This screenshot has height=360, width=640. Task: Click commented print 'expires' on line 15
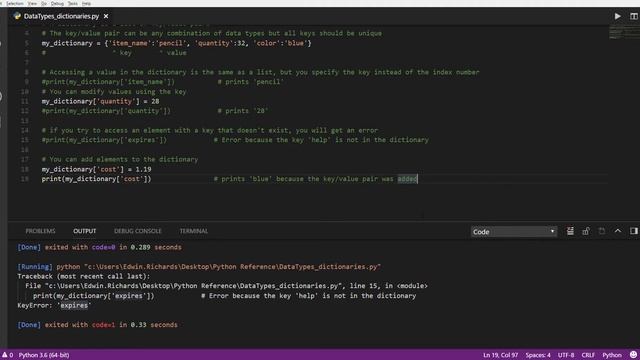pos(104,140)
